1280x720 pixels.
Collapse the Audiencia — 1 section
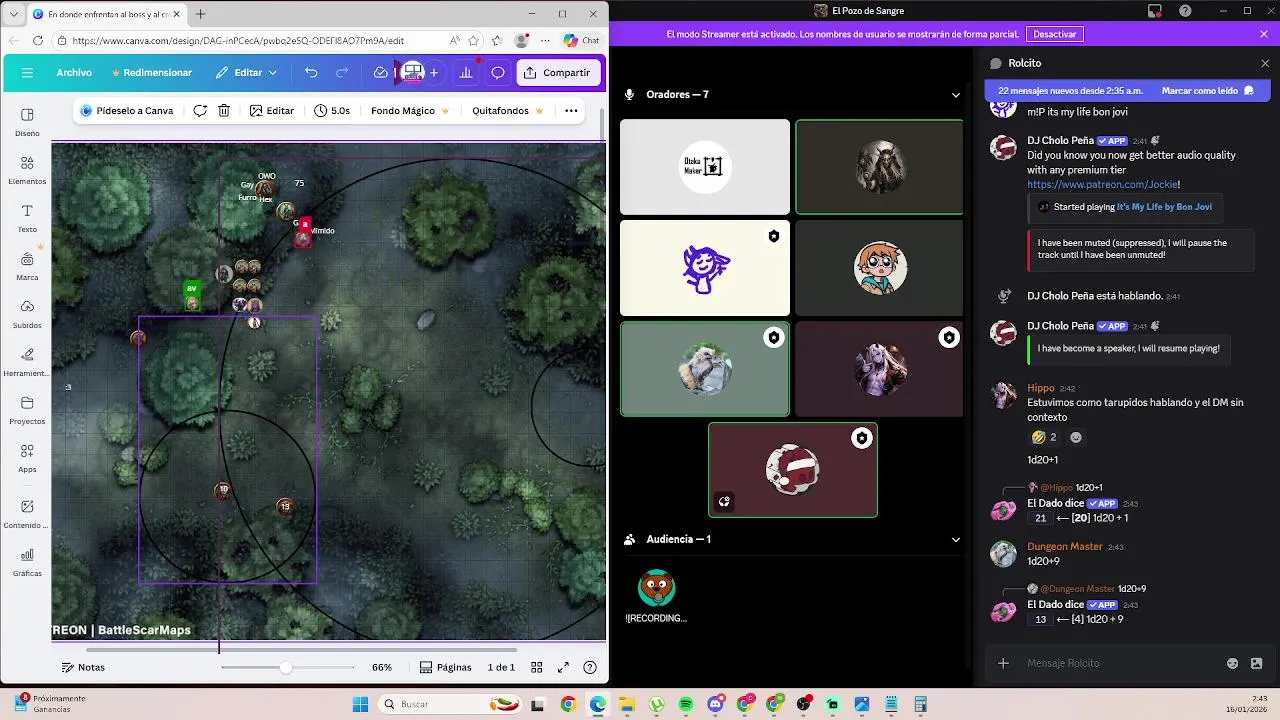tap(955, 539)
